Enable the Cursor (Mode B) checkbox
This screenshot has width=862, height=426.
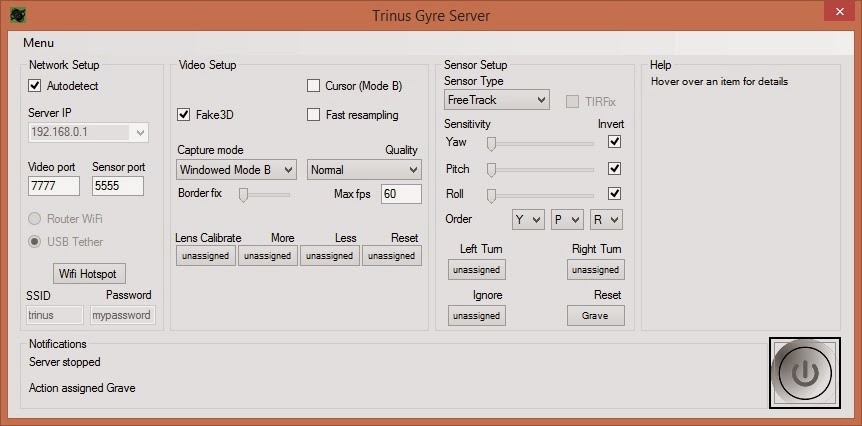point(313,86)
